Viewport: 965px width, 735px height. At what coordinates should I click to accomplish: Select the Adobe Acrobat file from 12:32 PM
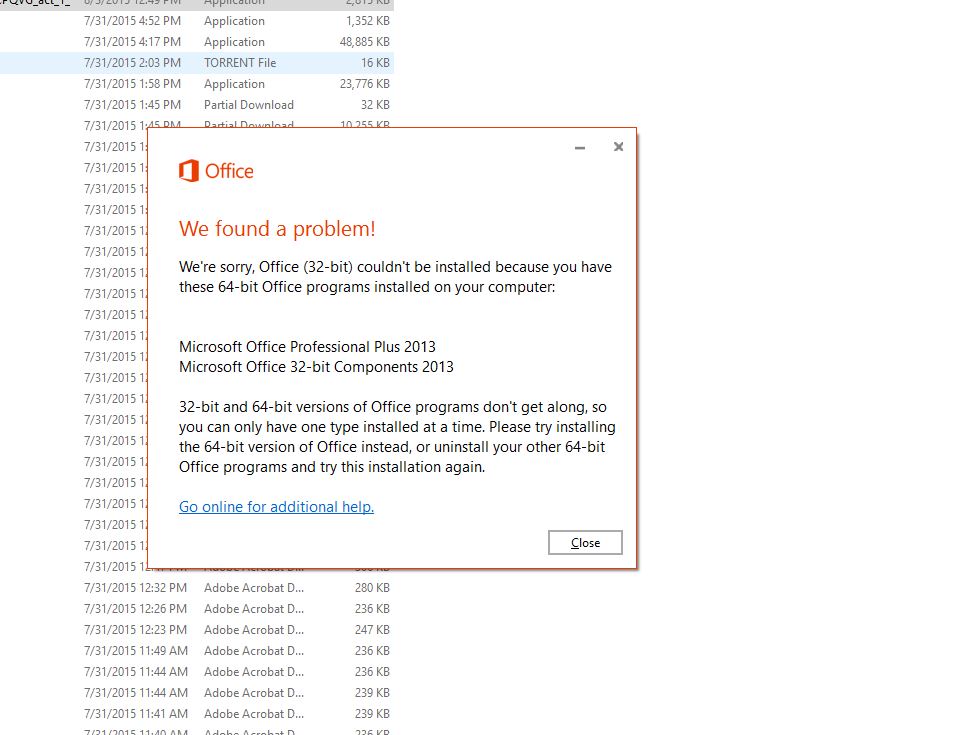click(x=197, y=588)
